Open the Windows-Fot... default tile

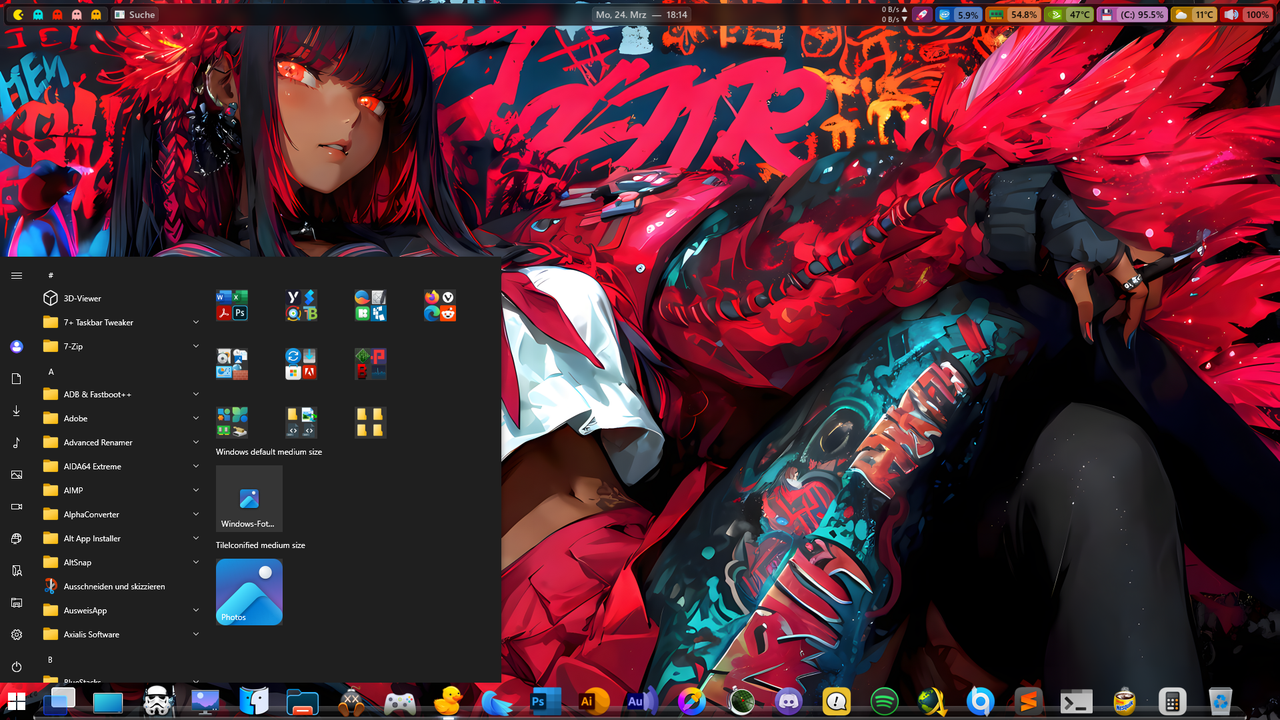tap(249, 498)
